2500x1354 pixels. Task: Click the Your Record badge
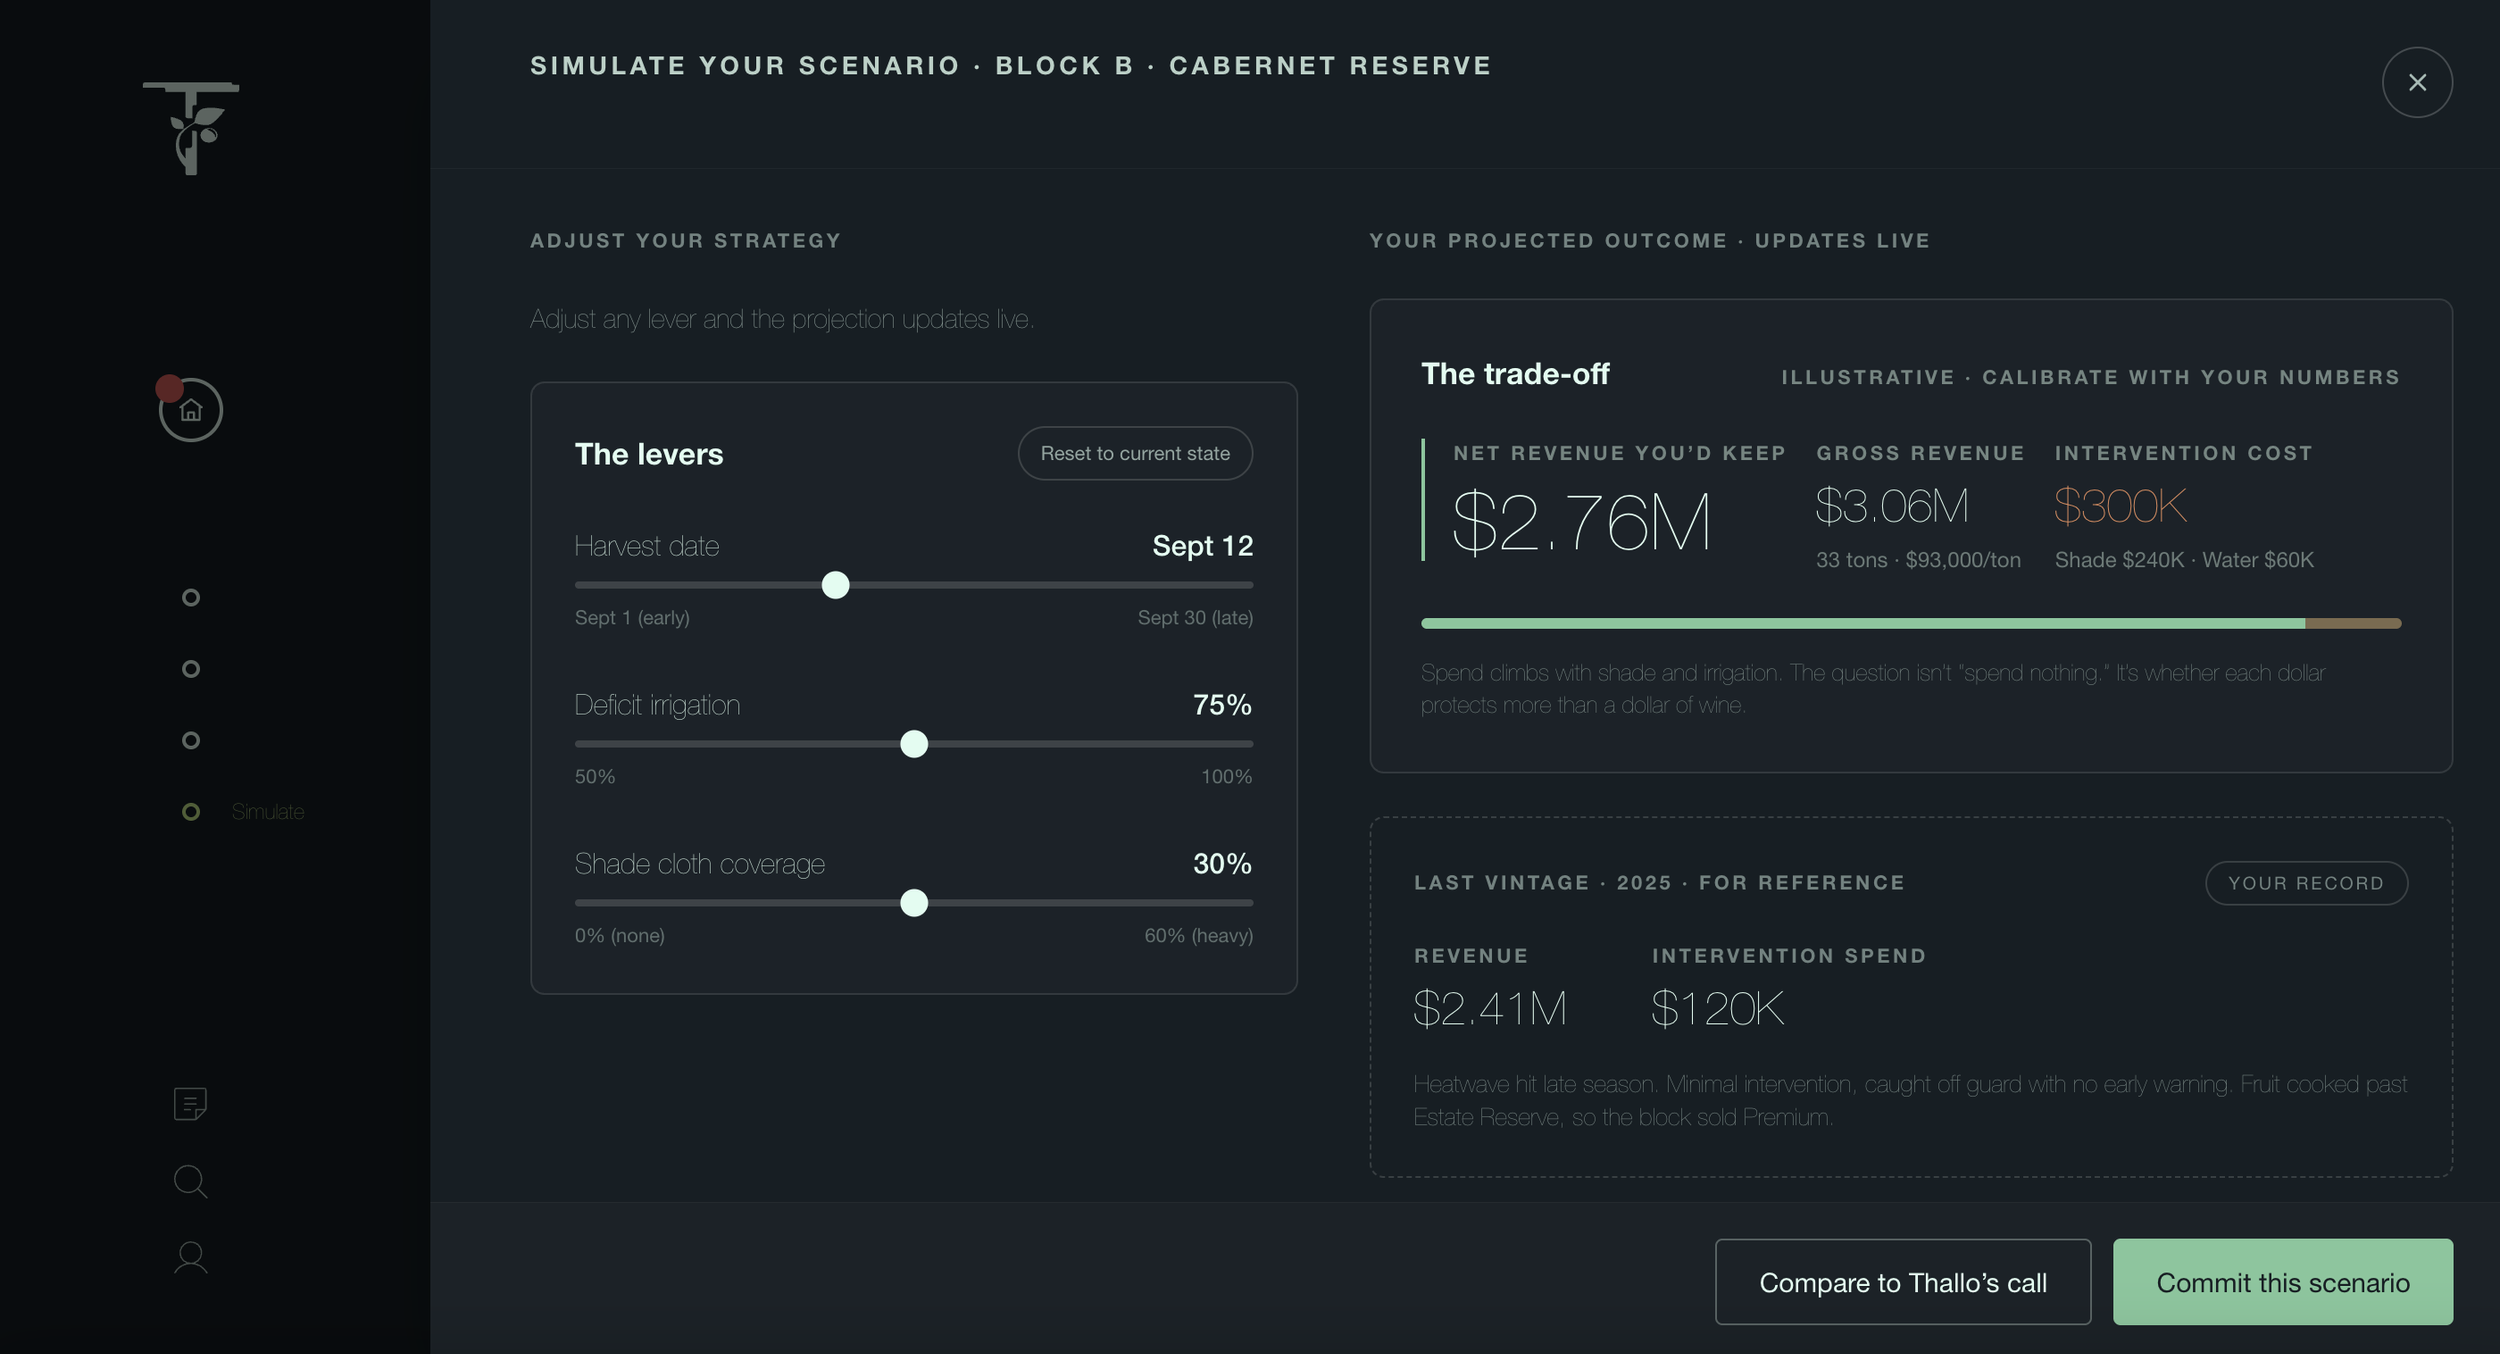[2306, 883]
